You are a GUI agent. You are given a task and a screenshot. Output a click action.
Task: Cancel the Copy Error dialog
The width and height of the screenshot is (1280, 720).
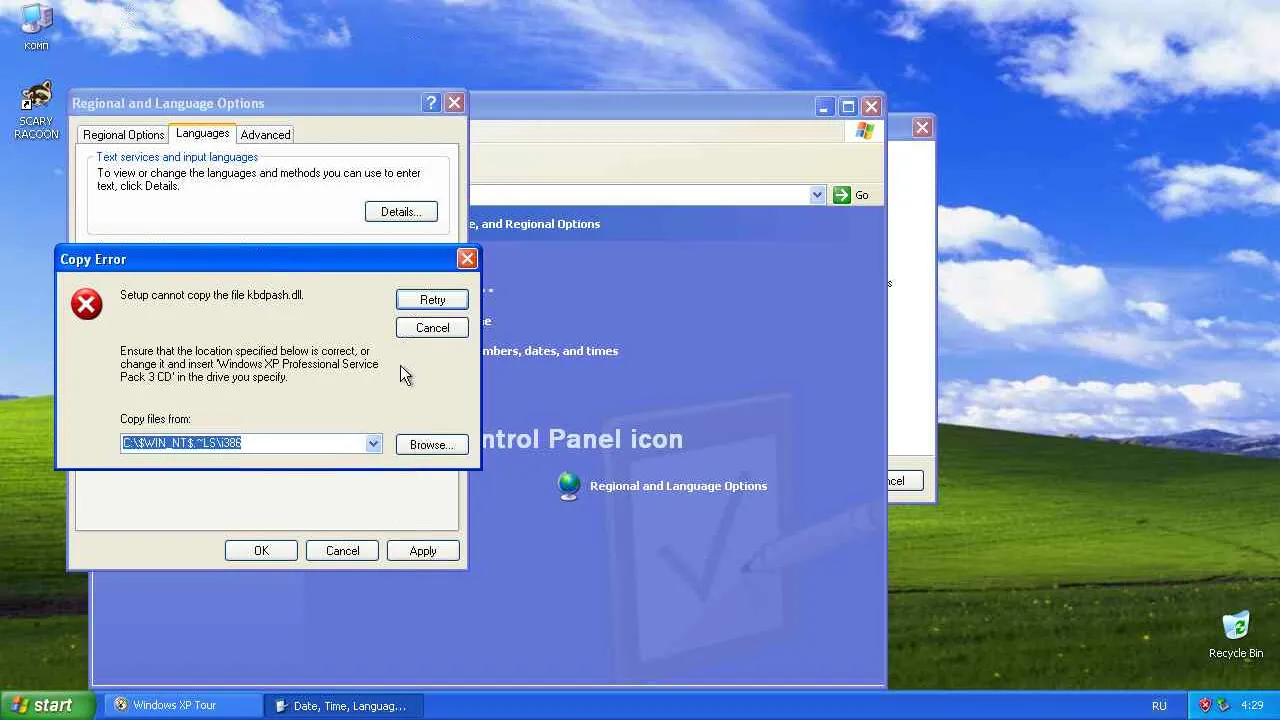point(432,328)
